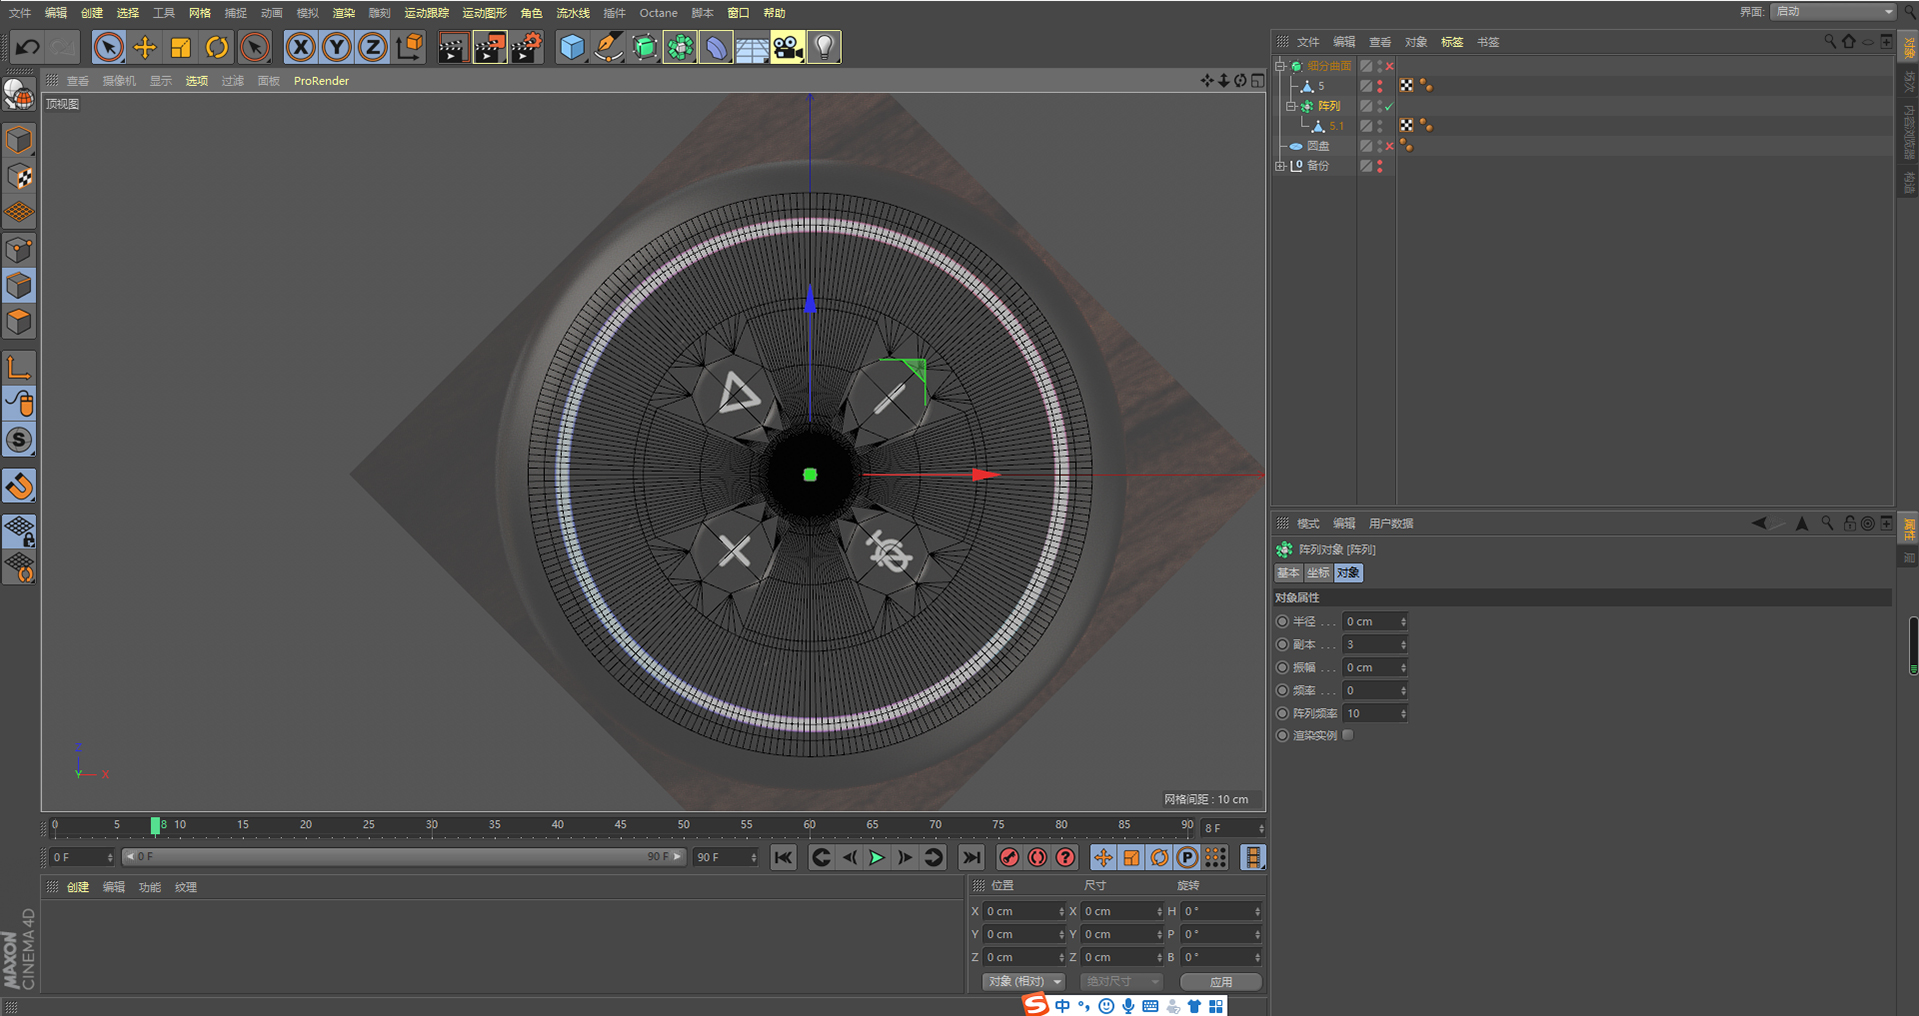This screenshot has height=1016, width=1919.
Task: Collapse the 细分曲面 object tree
Action: tap(1280, 66)
